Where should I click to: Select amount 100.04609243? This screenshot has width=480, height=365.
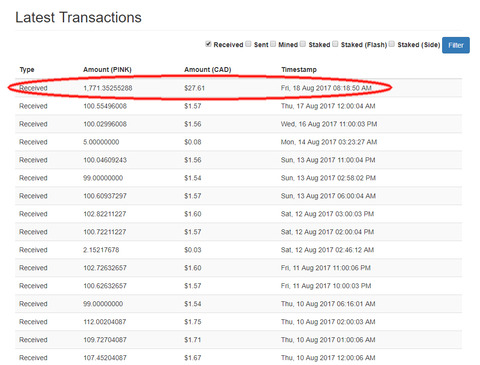(x=105, y=160)
